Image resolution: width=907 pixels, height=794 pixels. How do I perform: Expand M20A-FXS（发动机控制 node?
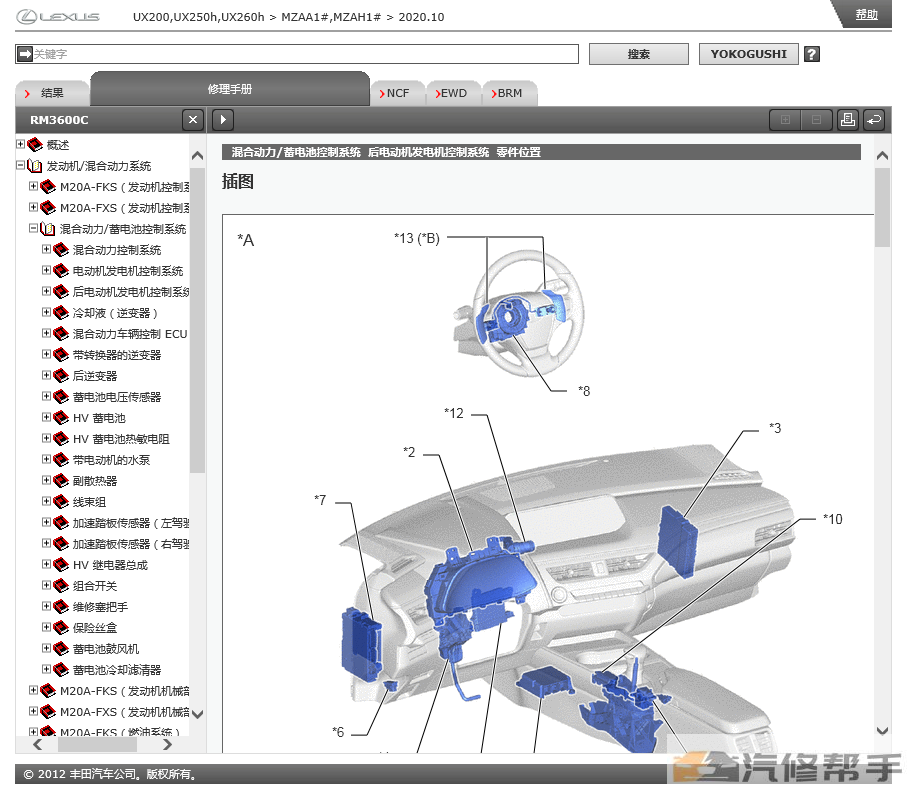[x=34, y=207]
